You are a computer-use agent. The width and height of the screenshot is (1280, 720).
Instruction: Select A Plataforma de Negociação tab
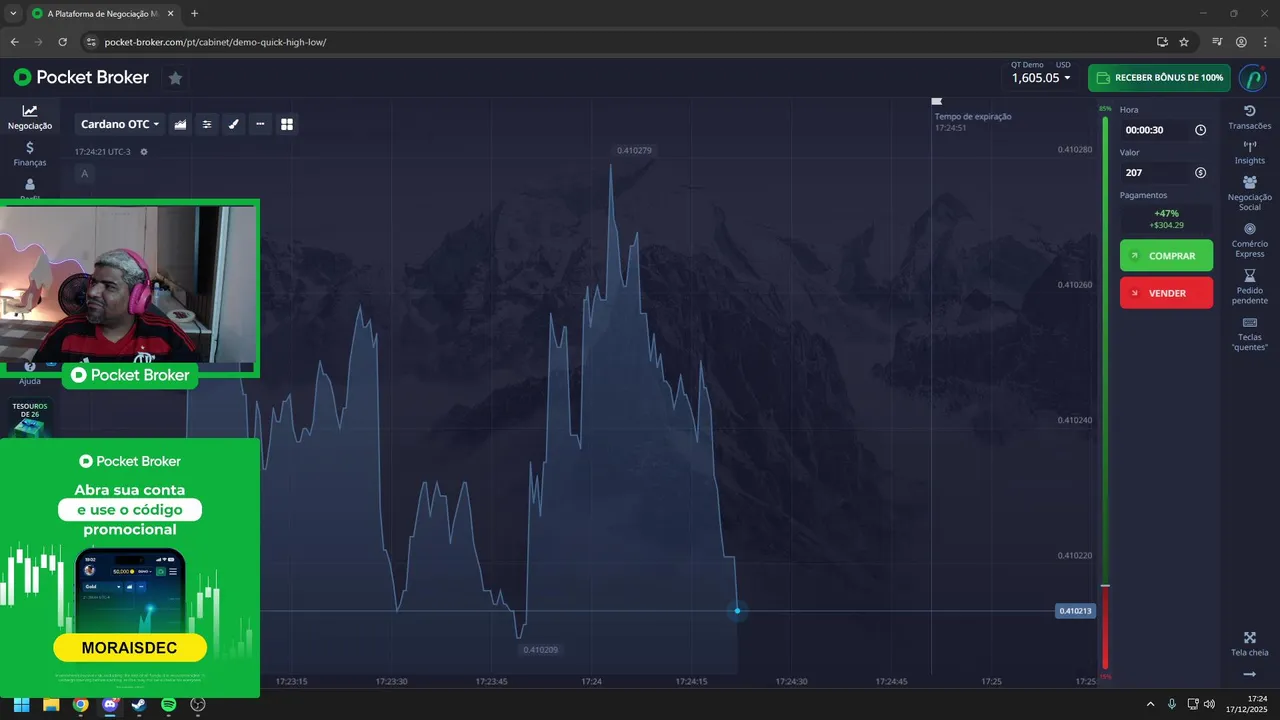[x=102, y=14]
